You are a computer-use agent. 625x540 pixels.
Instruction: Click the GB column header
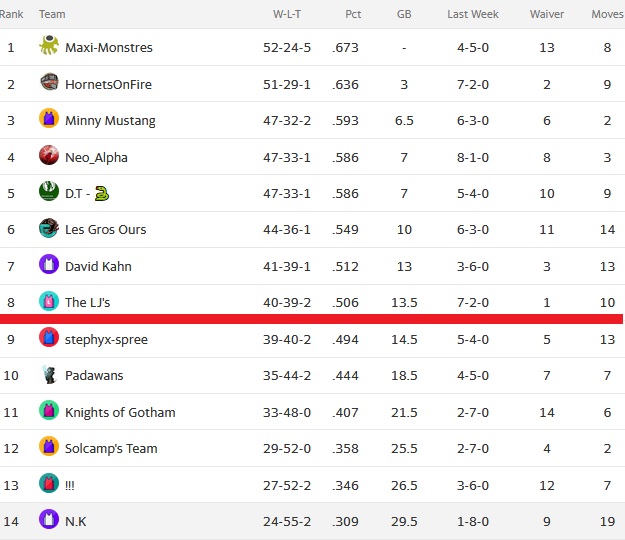[x=404, y=14]
